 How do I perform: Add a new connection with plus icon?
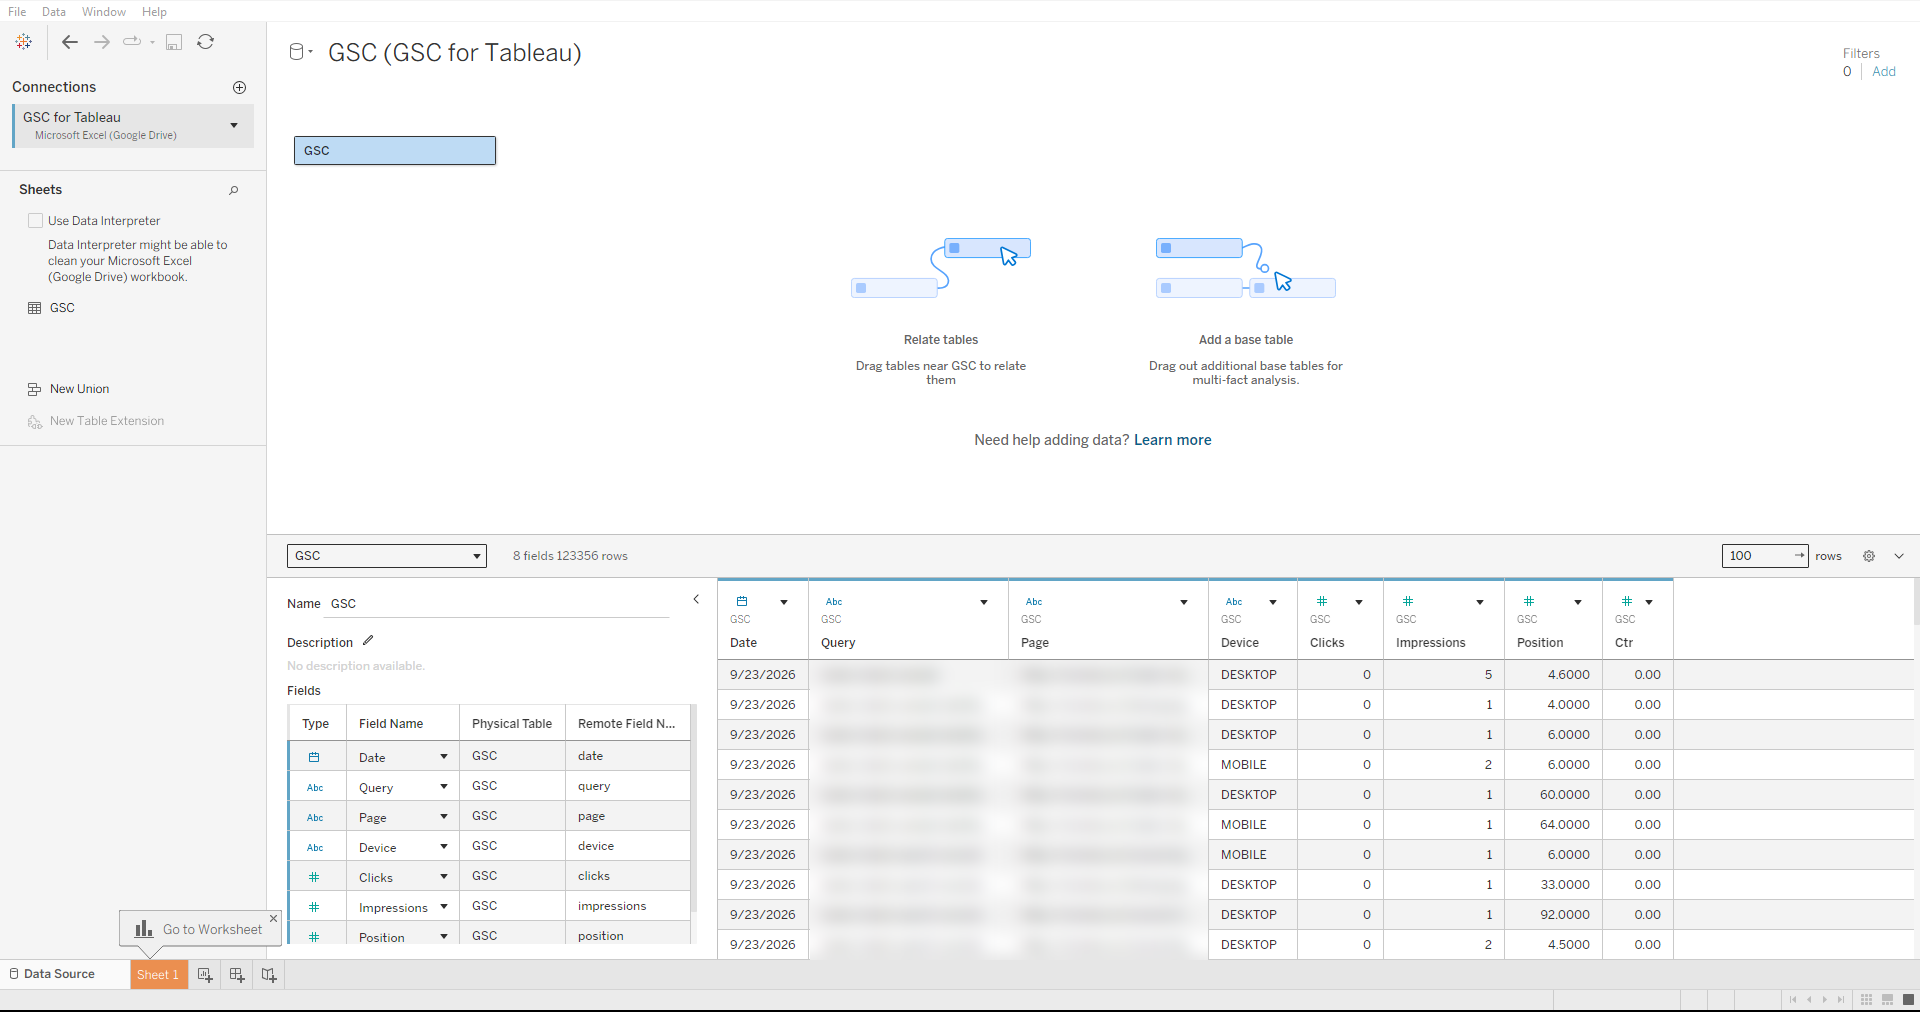pos(240,88)
